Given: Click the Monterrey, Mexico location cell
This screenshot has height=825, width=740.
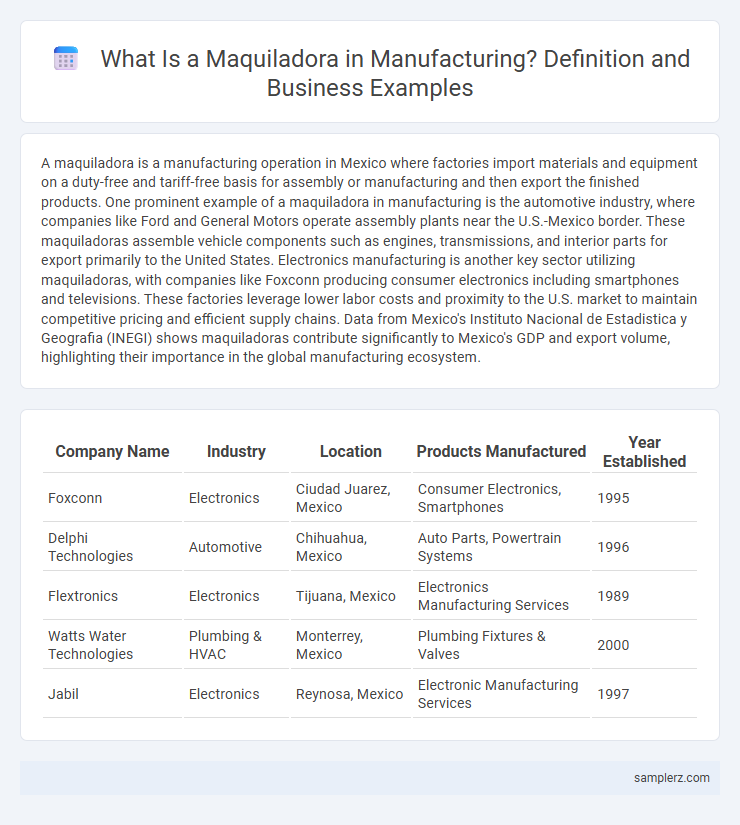Looking at the screenshot, I should [351, 645].
